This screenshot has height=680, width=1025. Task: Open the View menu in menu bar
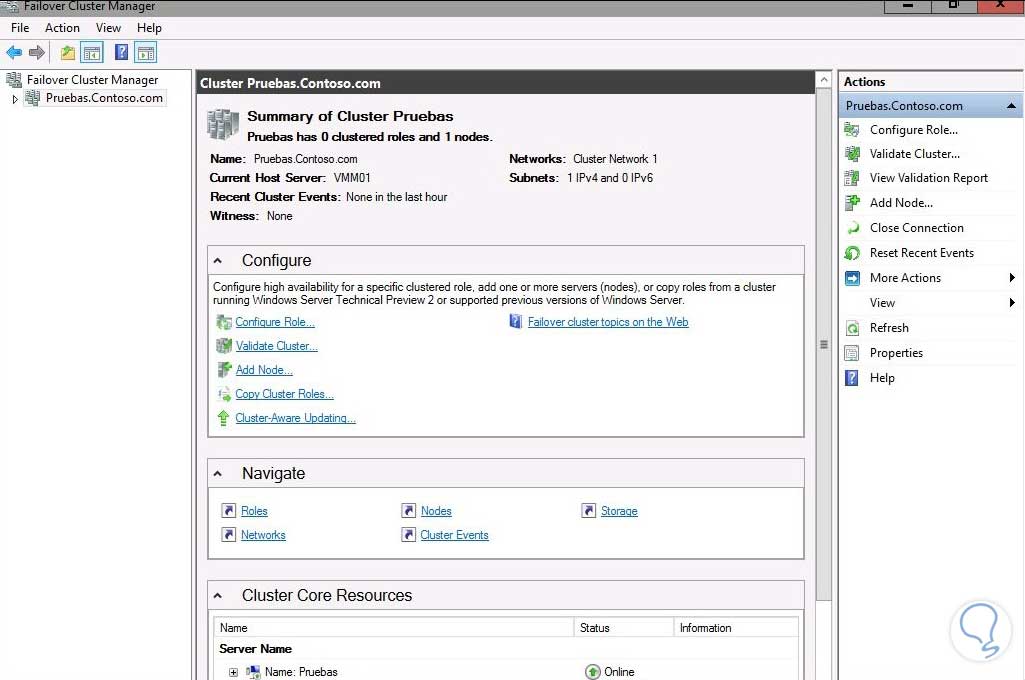coord(108,28)
